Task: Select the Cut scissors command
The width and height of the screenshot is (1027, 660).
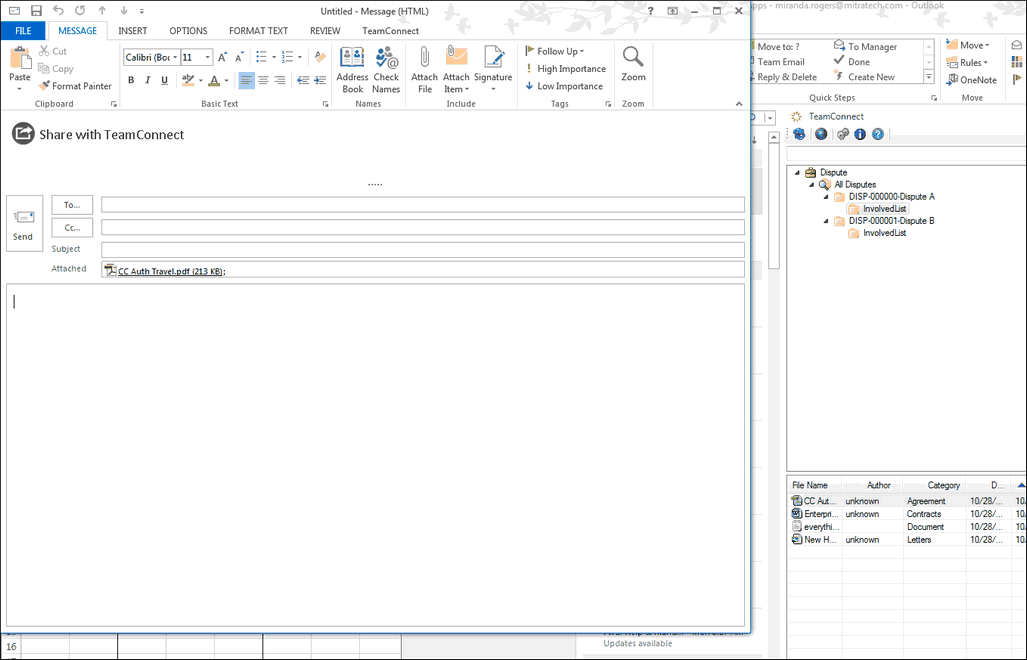Action: pyautogui.click(x=52, y=51)
